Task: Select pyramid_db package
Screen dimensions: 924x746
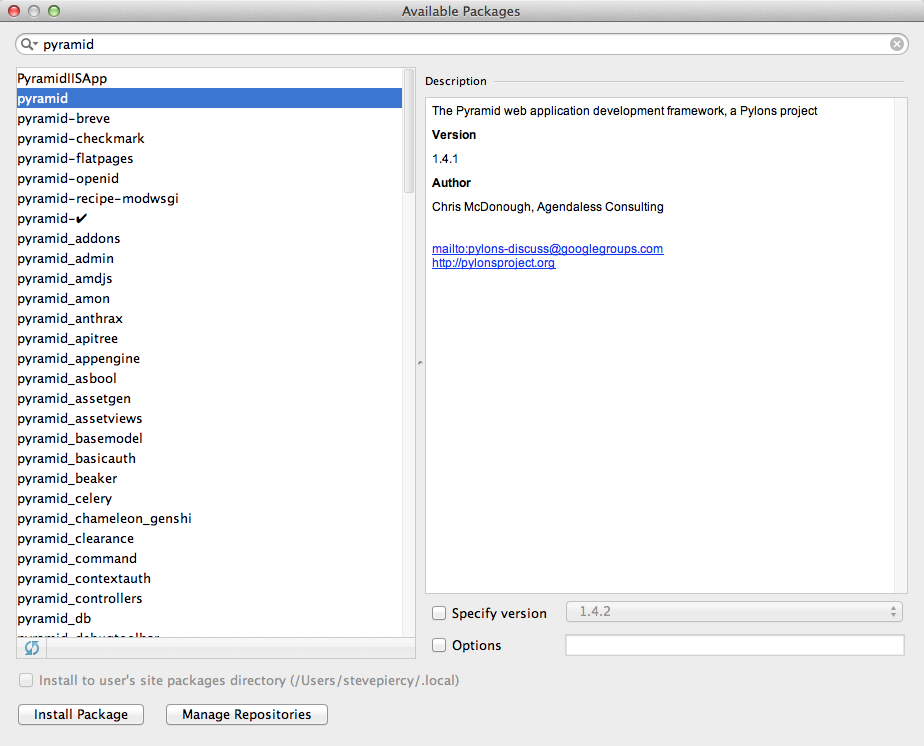Action: click(209, 619)
